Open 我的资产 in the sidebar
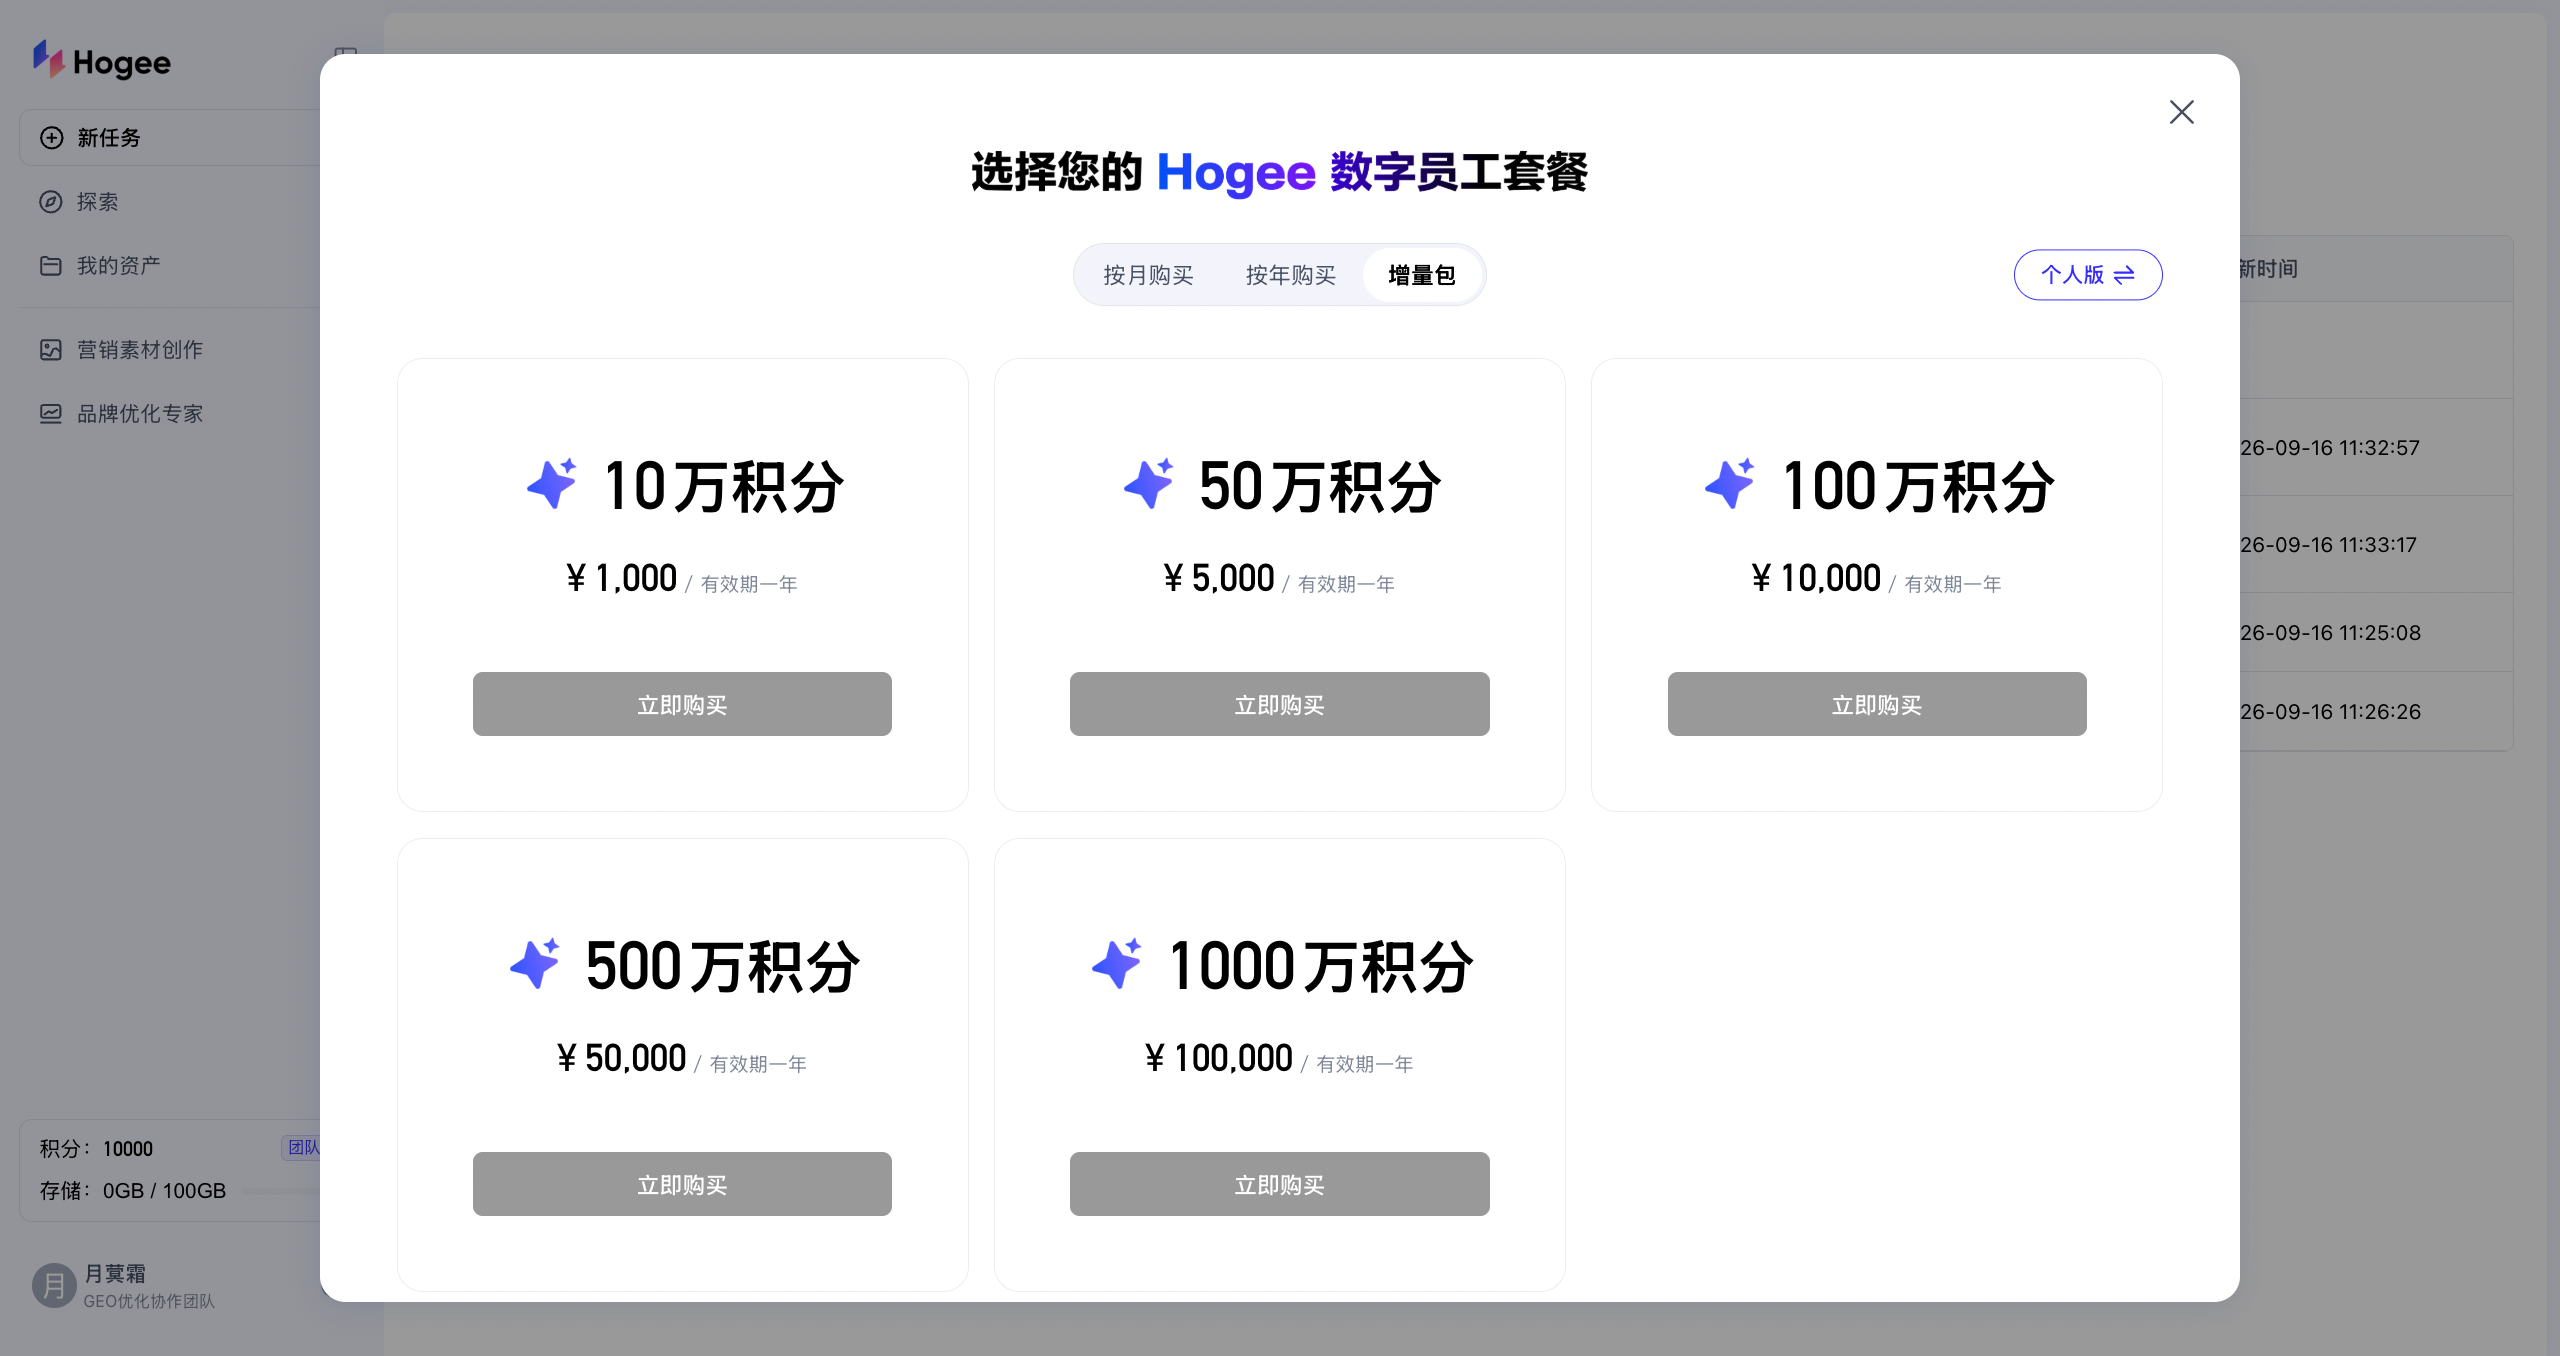This screenshot has height=1356, width=2560. point(170,266)
